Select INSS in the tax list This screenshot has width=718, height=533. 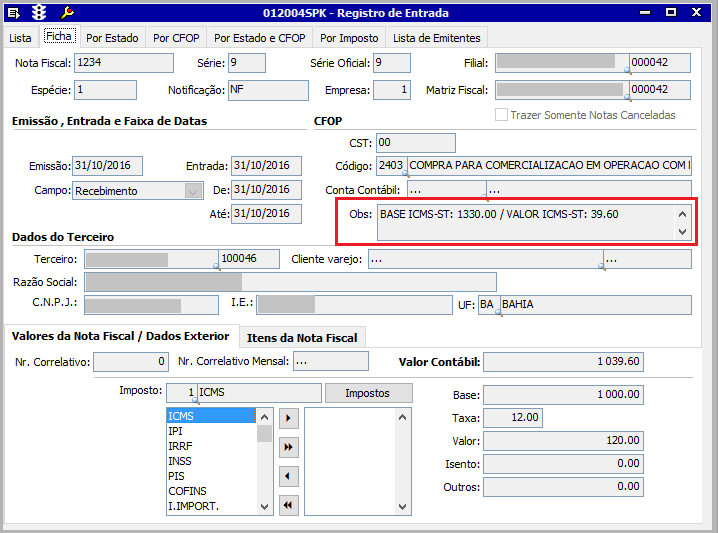point(211,461)
